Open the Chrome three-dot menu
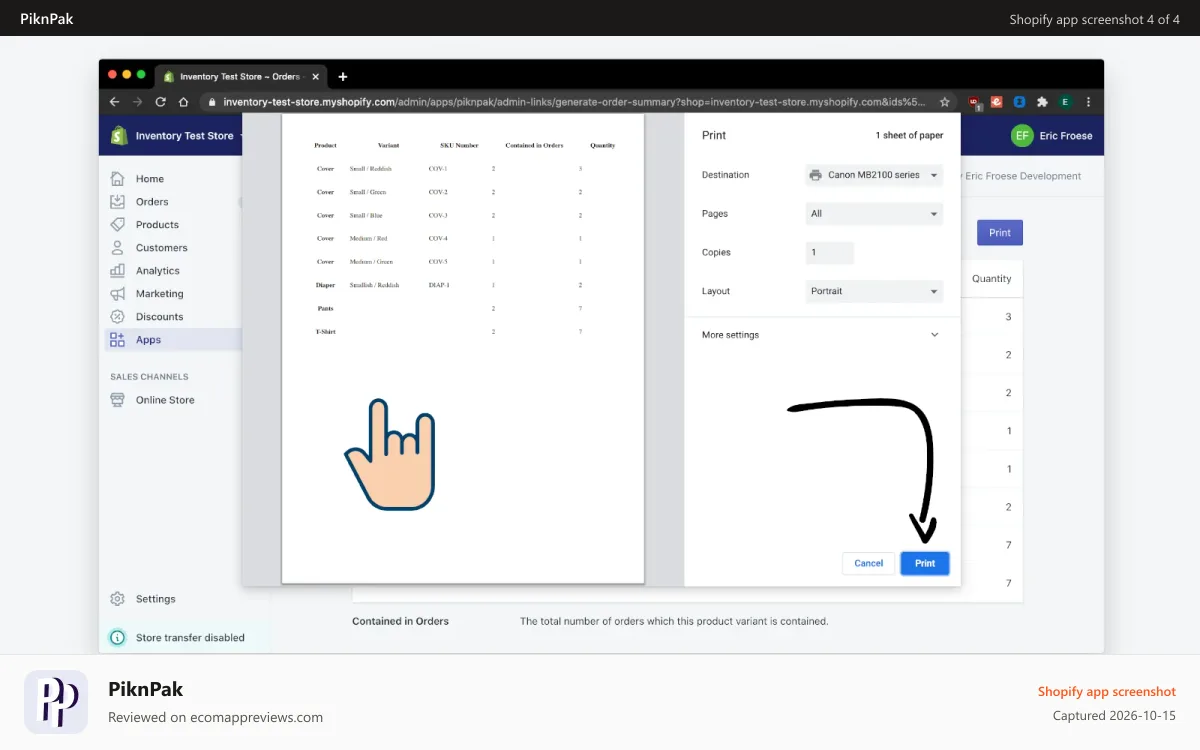This screenshot has width=1200, height=750. (x=1088, y=102)
